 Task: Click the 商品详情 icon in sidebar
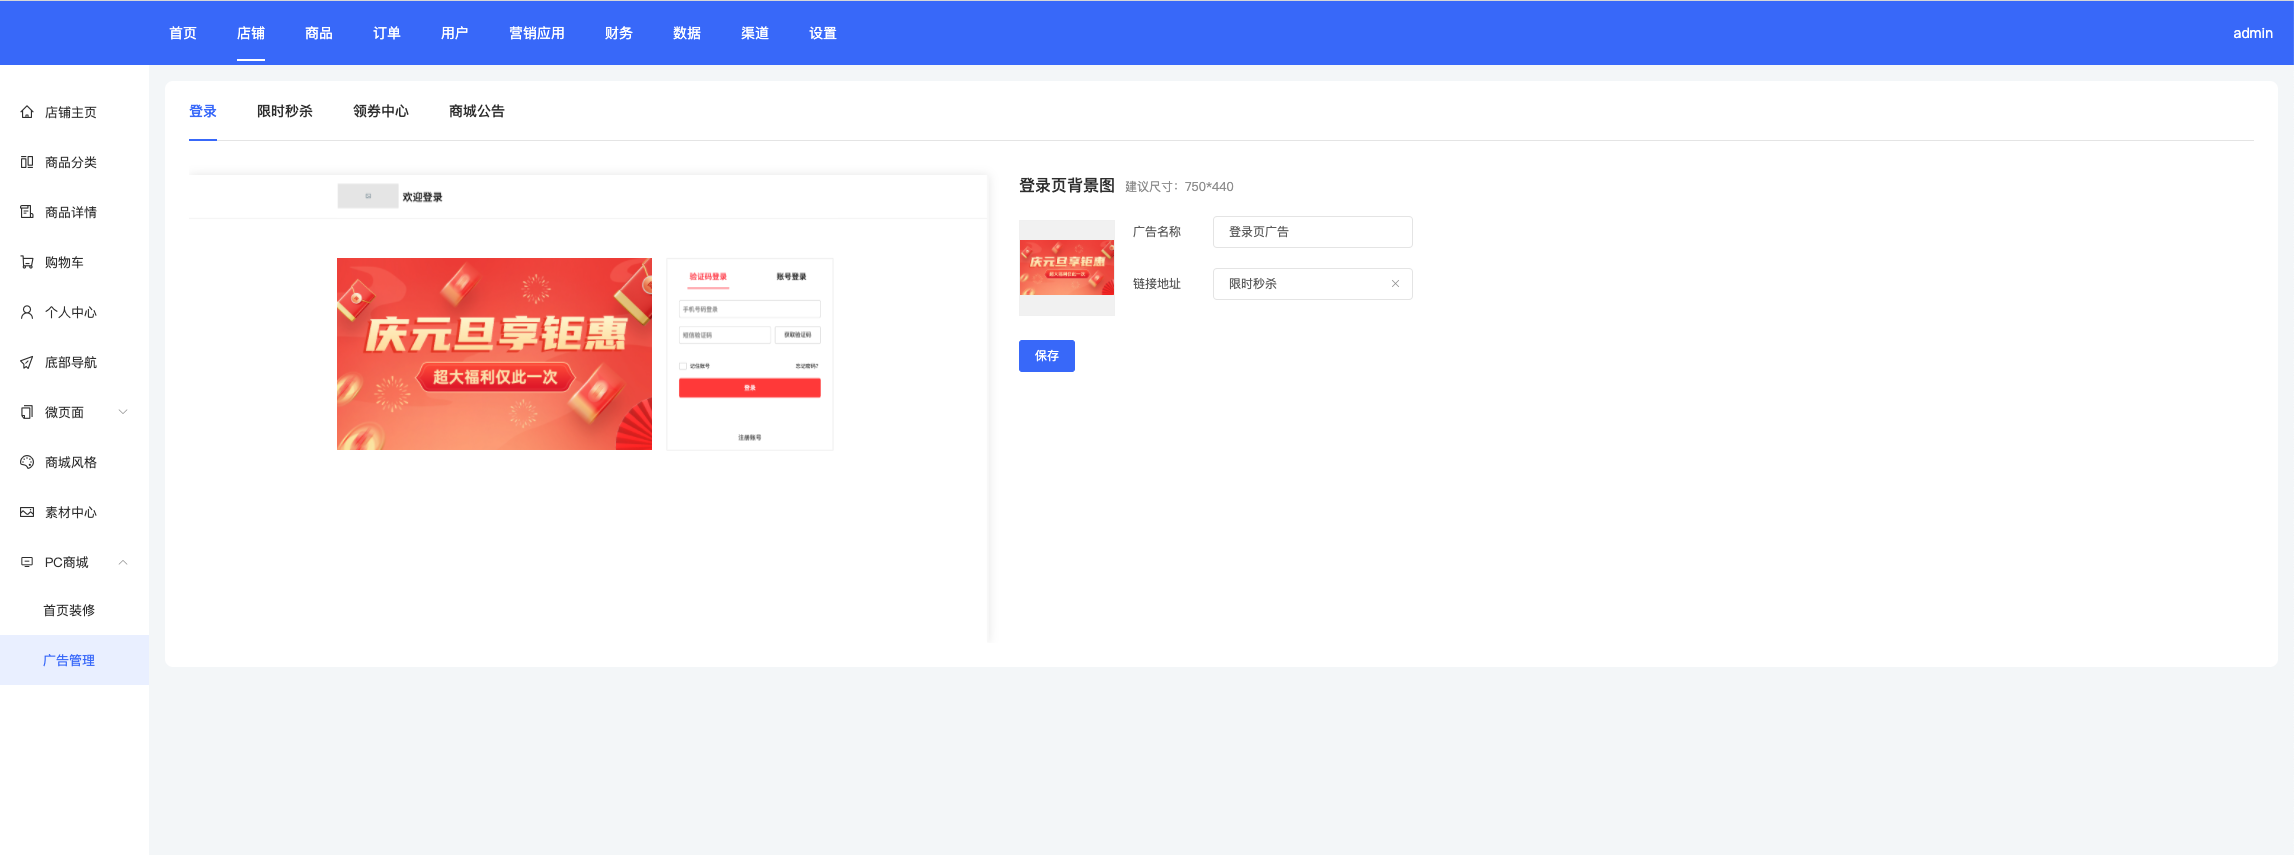pos(27,212)
